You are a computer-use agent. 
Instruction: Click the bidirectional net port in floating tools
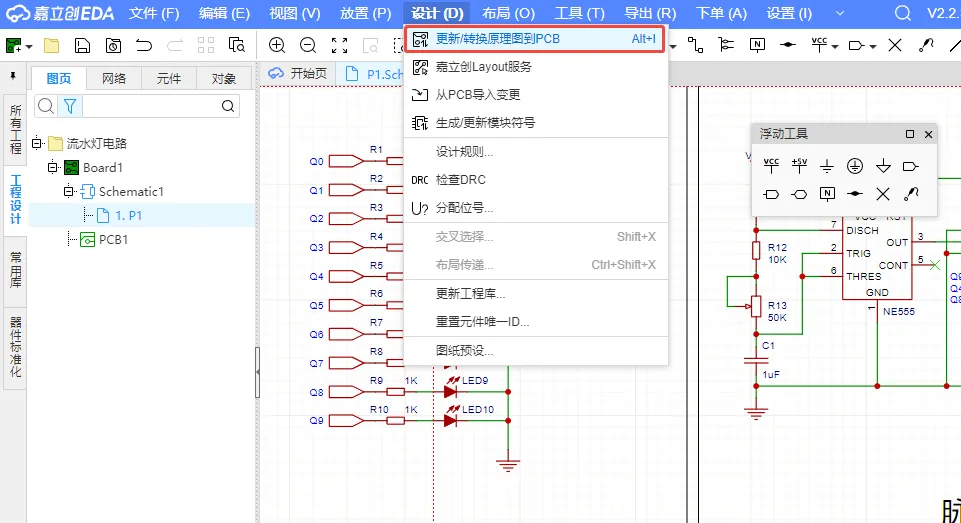click(x=799, y=194)
